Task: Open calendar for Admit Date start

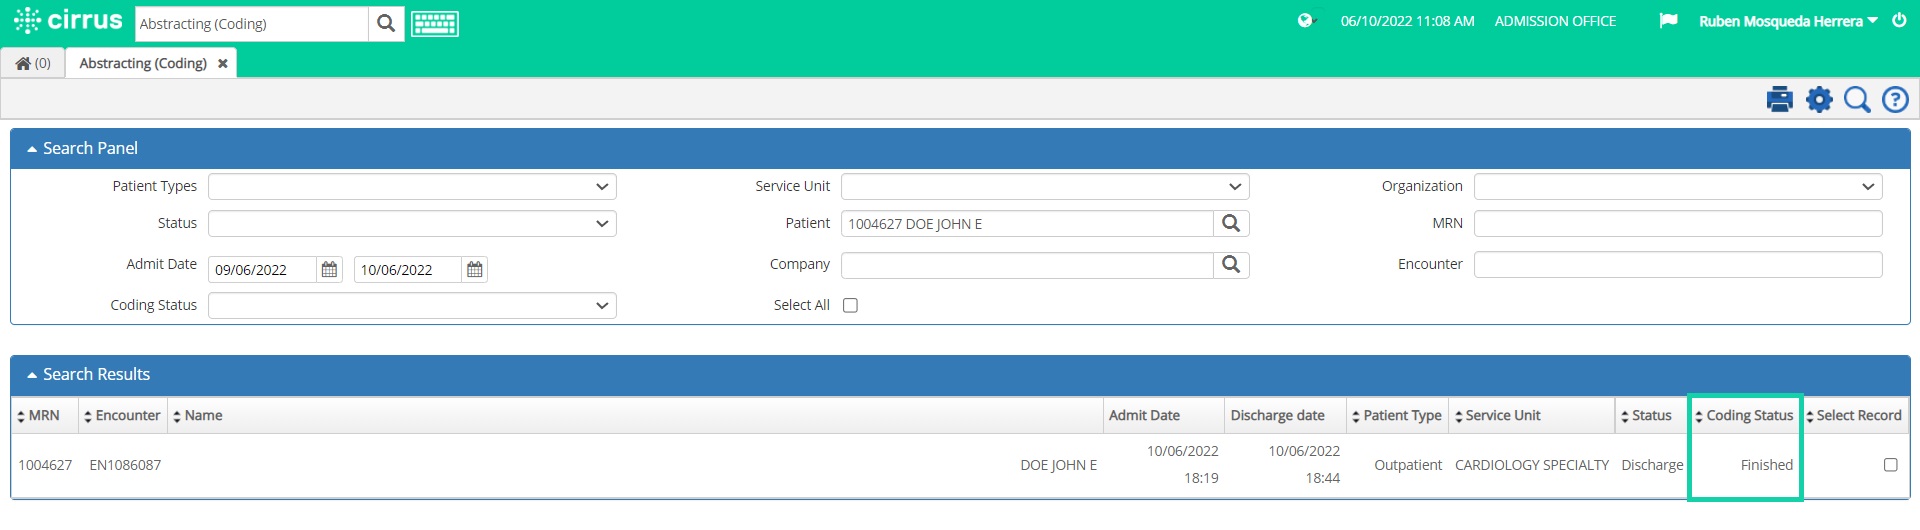Action: 329,270
